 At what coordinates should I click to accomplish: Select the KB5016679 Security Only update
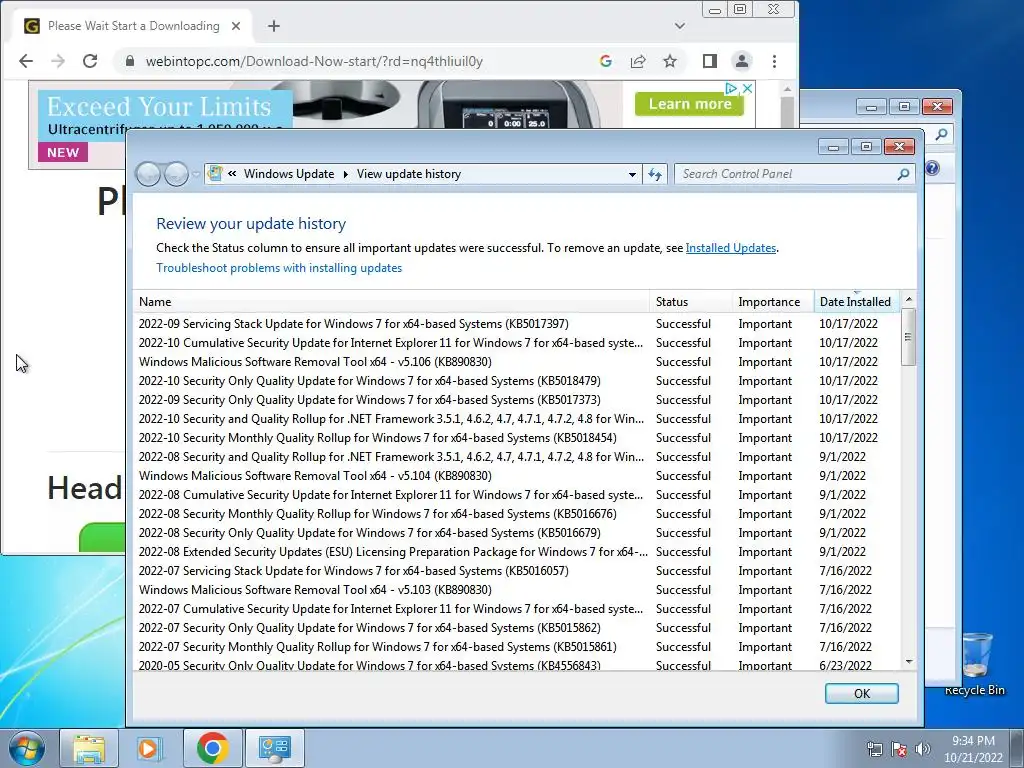516,533
